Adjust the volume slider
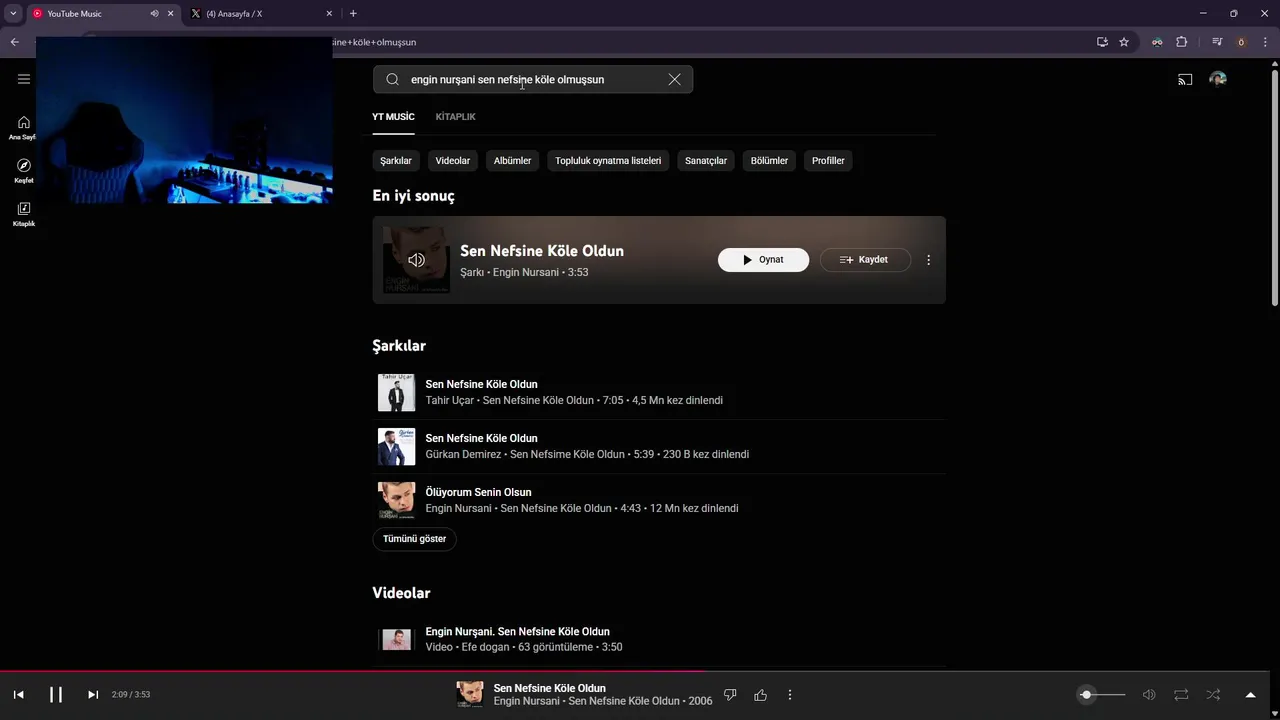Screen dimensions: 1280x720 point(1103,695)
